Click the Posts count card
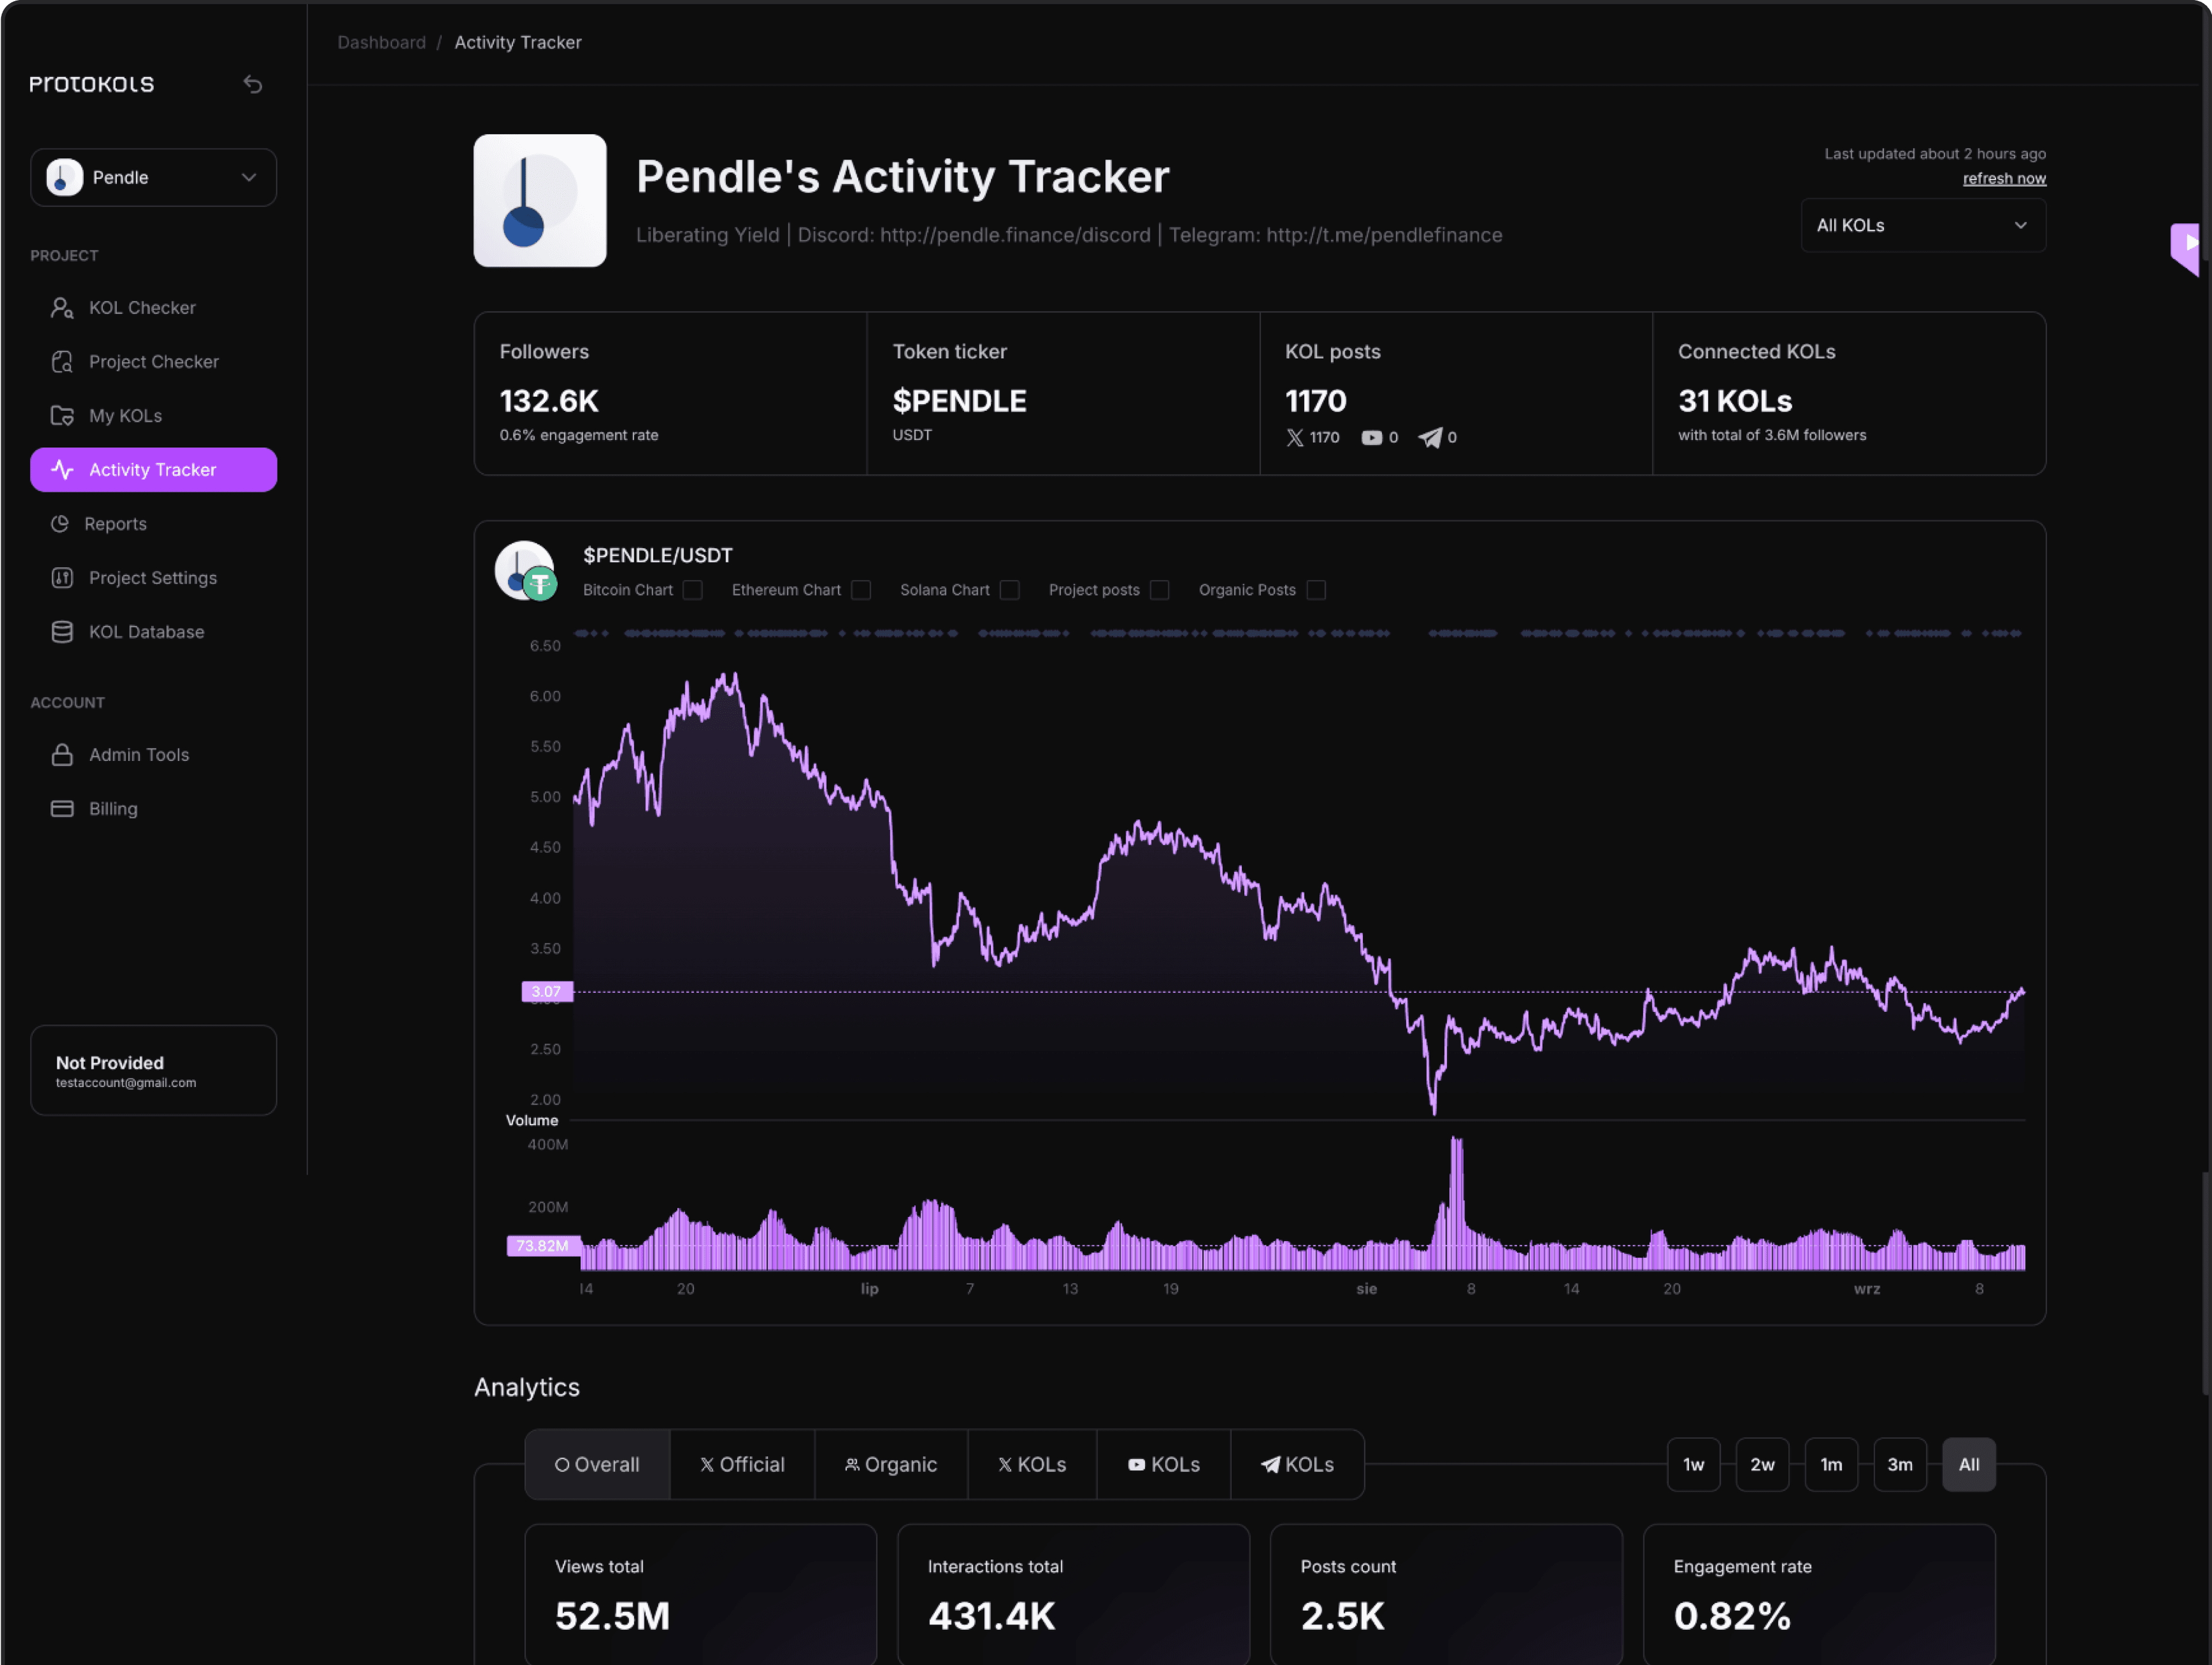 (1447, 1595)
